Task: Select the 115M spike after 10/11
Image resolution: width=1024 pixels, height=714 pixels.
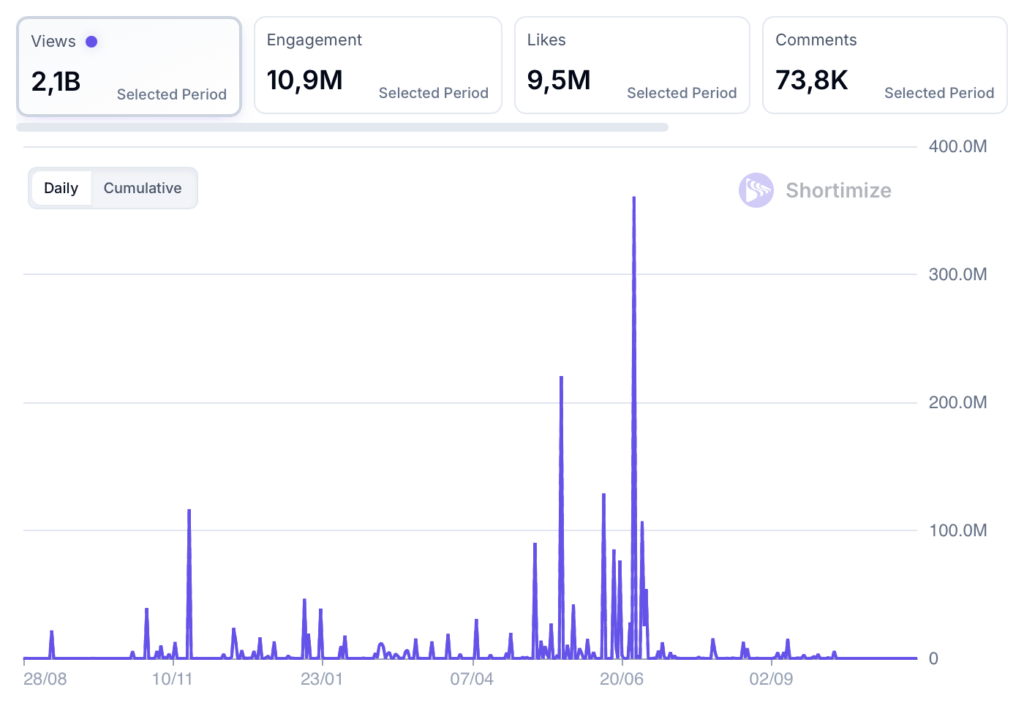Action: click(x=189, y=512)
